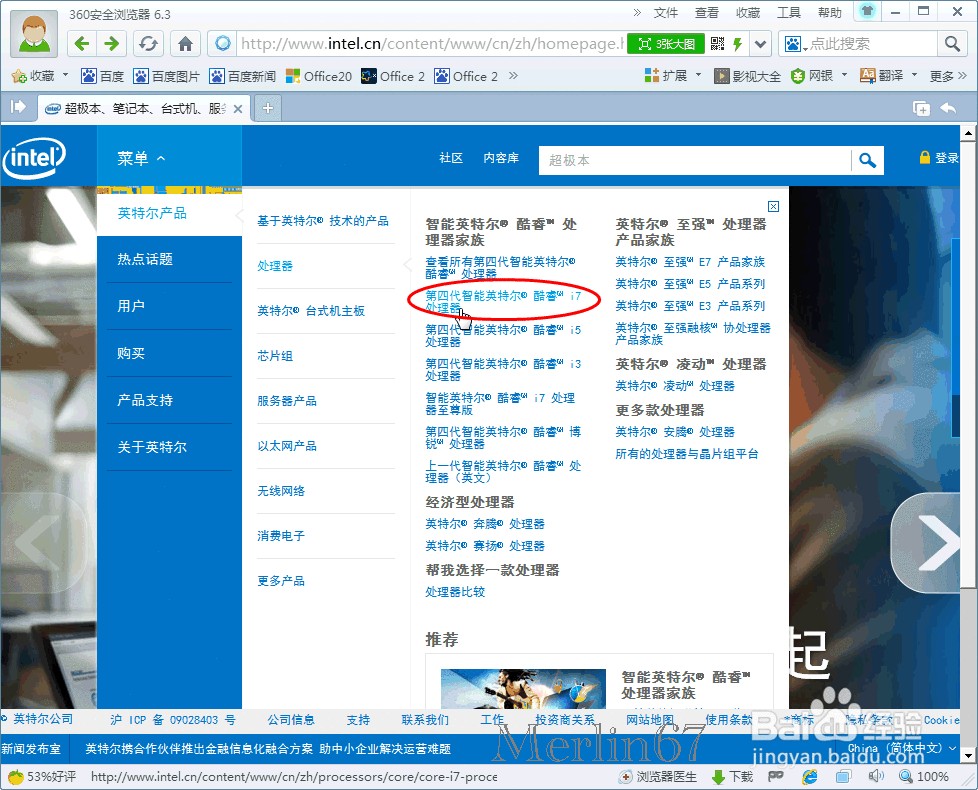Open a new tab with plus button
Image resolution: width=978 pixels, height=790 pixels.
pos(268,108)
